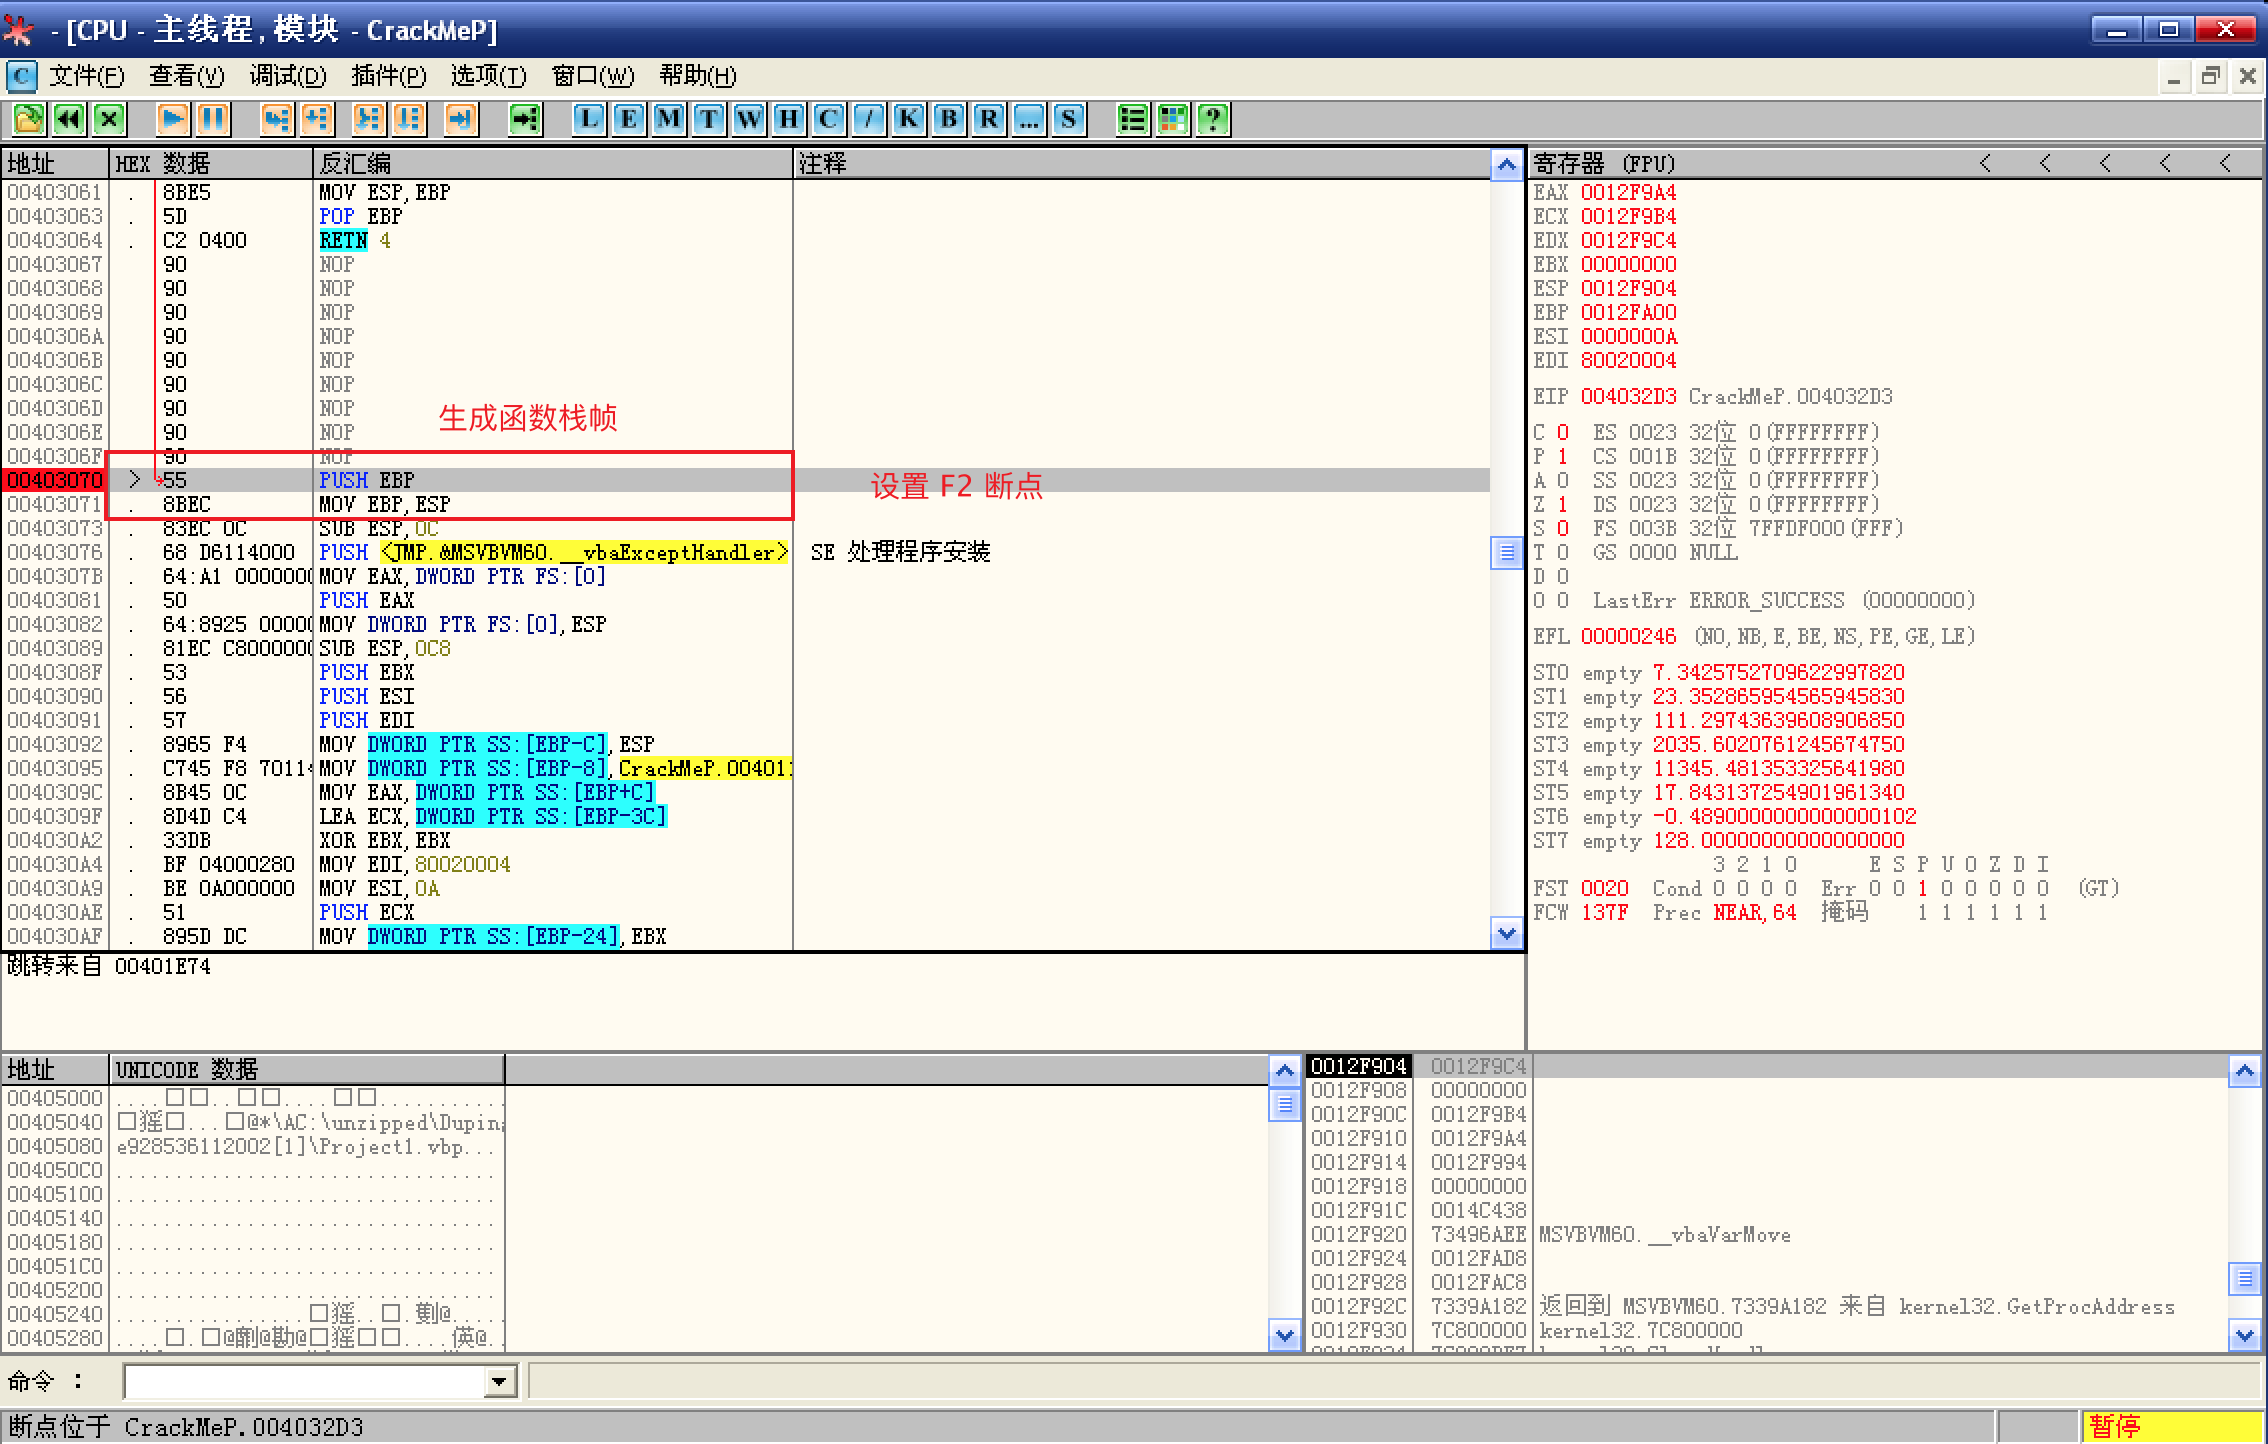Click the Open file toolbar icon
2268x1444 pixels.
(28, 120)
